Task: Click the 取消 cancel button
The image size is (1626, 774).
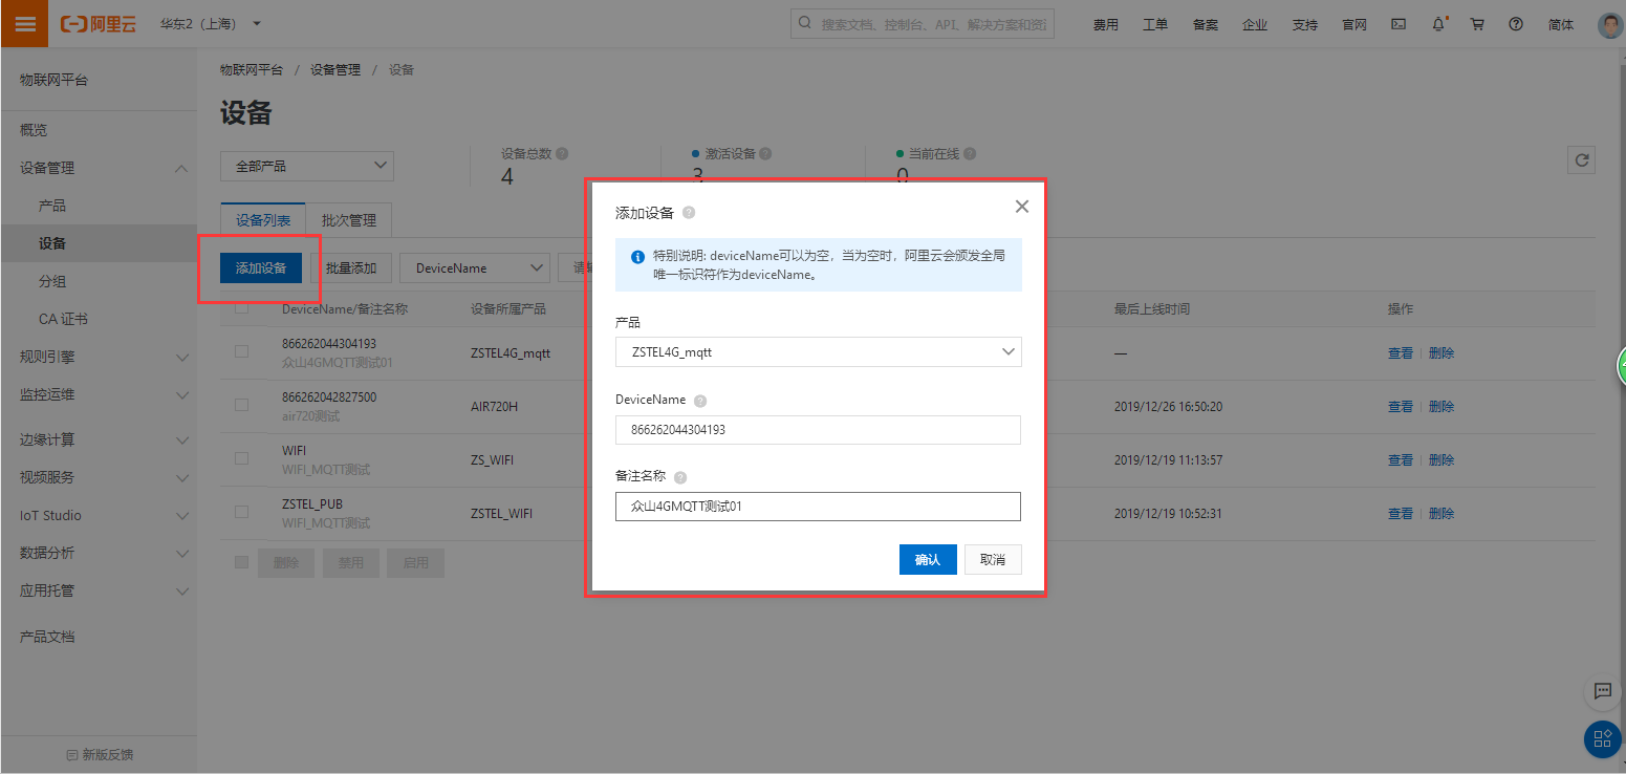Action: [992, 559]
